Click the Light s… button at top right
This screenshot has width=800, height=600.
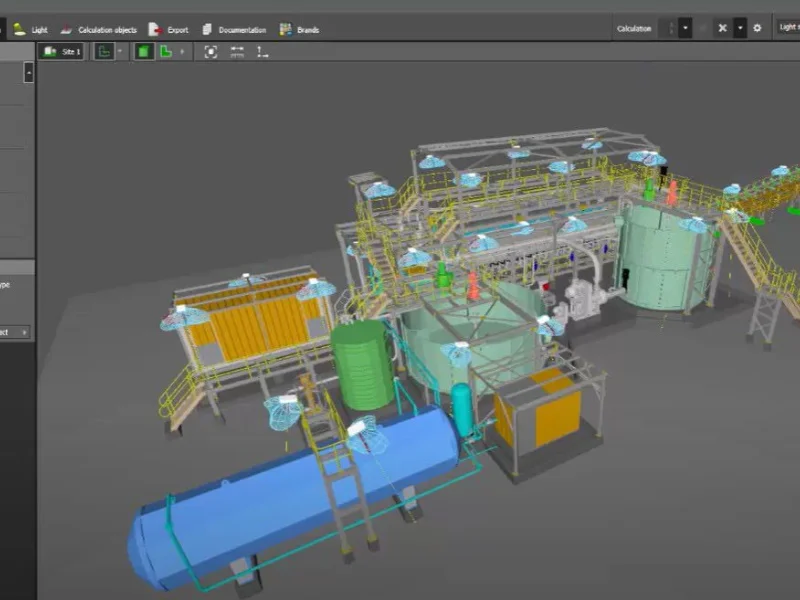point(788,28)
